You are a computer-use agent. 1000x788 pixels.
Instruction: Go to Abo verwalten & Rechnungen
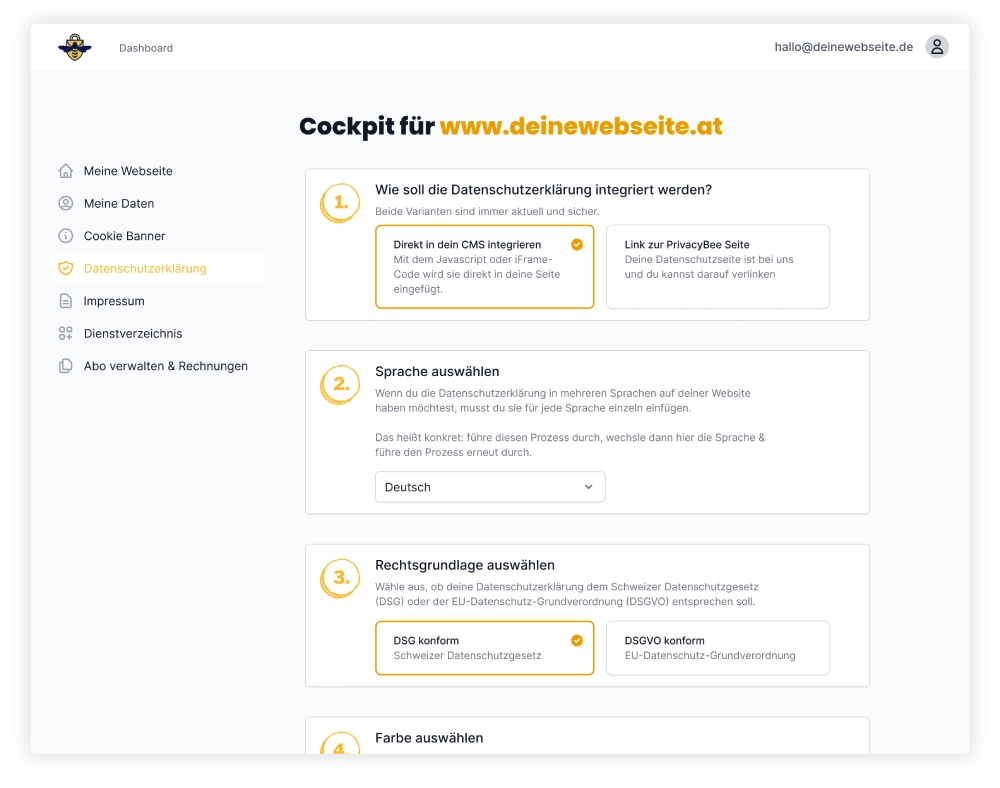[x=166, y=366]
